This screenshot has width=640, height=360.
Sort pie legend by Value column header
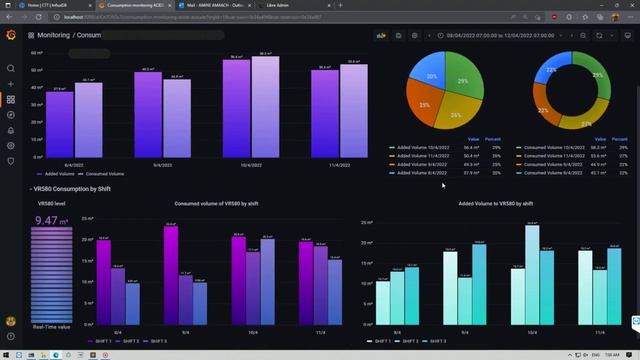[473, 139]
